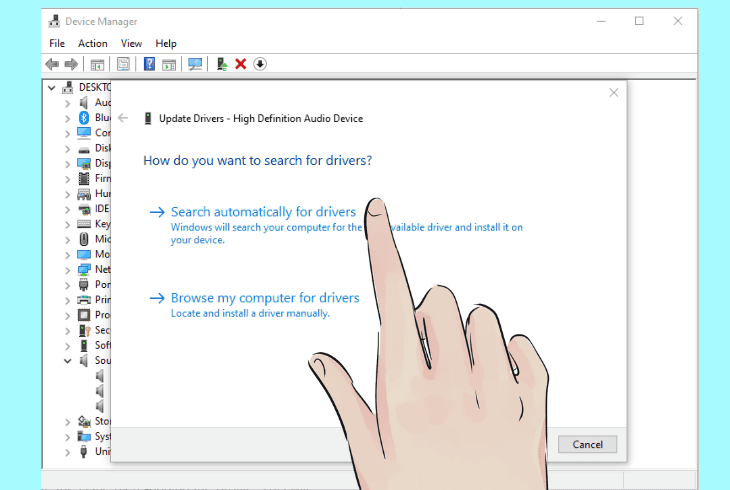Open the Action menu
Image resolution: width=730 pixels, height=490 pixels.
click(x=93, y=43)
